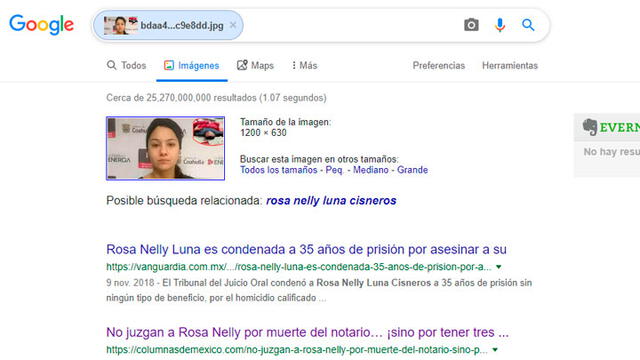Click the uploaded image chip thumbnail
Viewport: 640px width, 360px height.
pyautogui.click(x=120, y=25)
